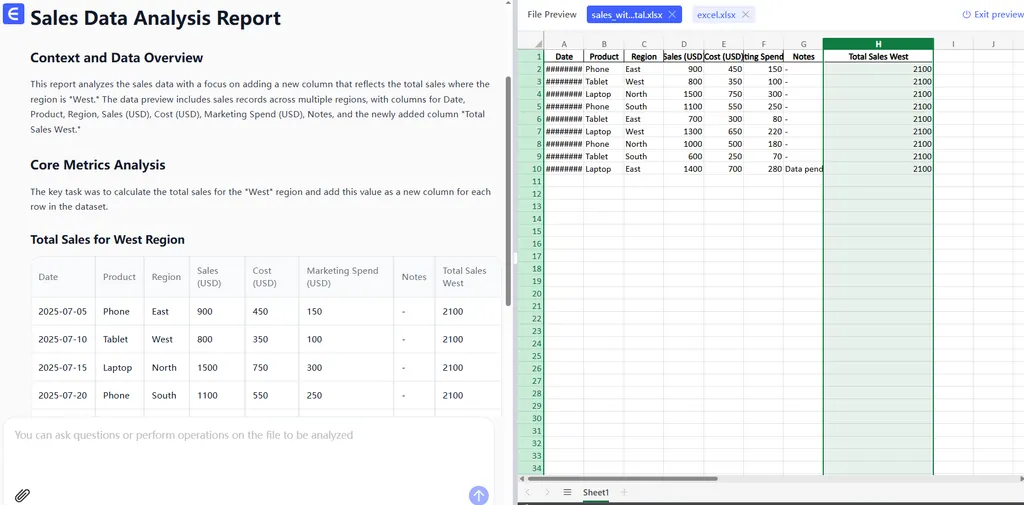Open the all sheets list icon

click(567, 492)
